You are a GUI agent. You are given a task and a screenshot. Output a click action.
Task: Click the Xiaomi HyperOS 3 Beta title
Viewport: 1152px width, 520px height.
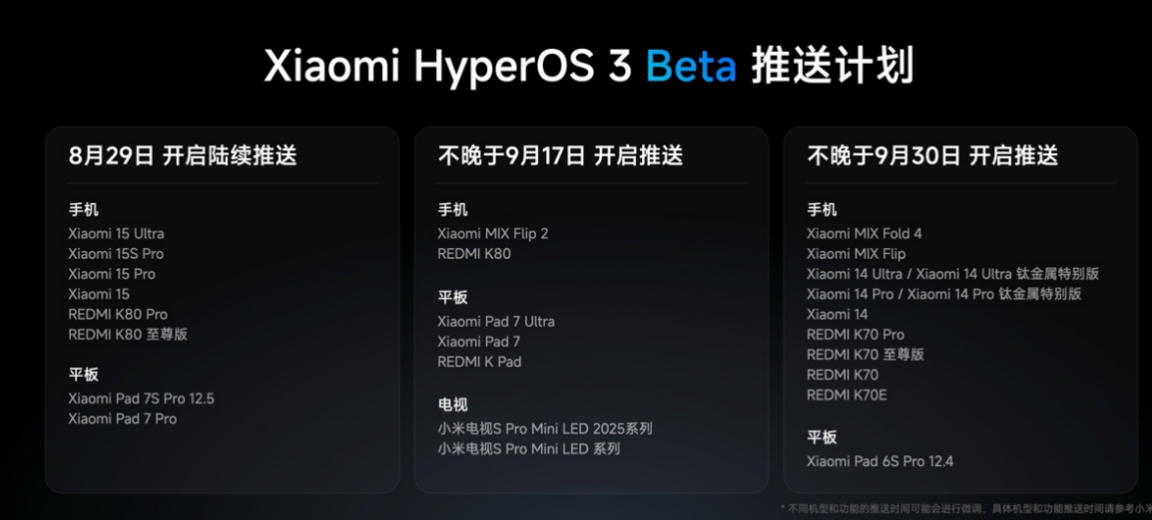(x=588, y=68)
